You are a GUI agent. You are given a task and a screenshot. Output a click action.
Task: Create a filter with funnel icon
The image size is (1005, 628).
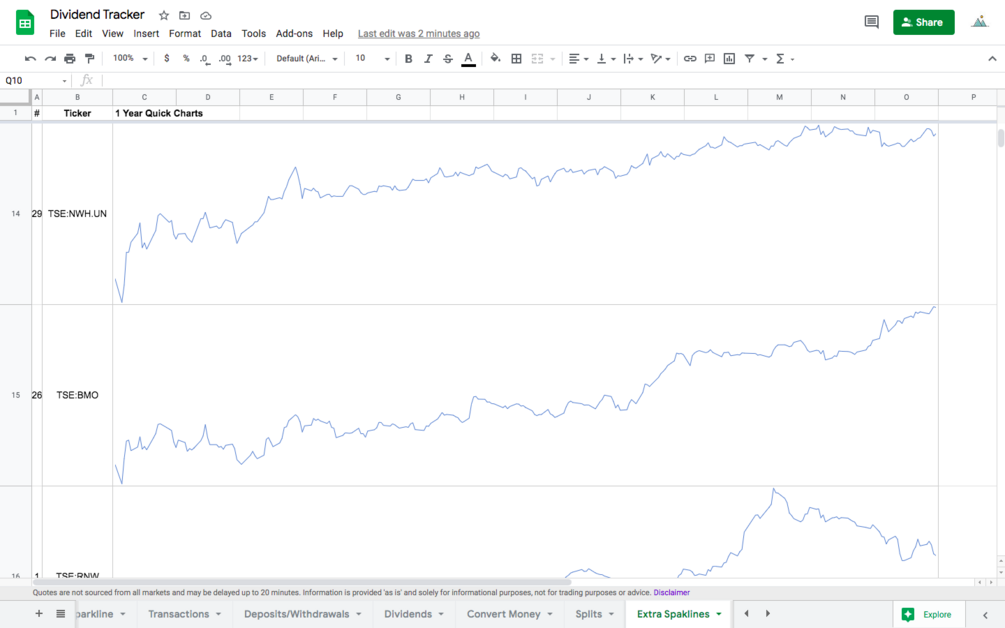pyautogui.click(x=749, y=58)
